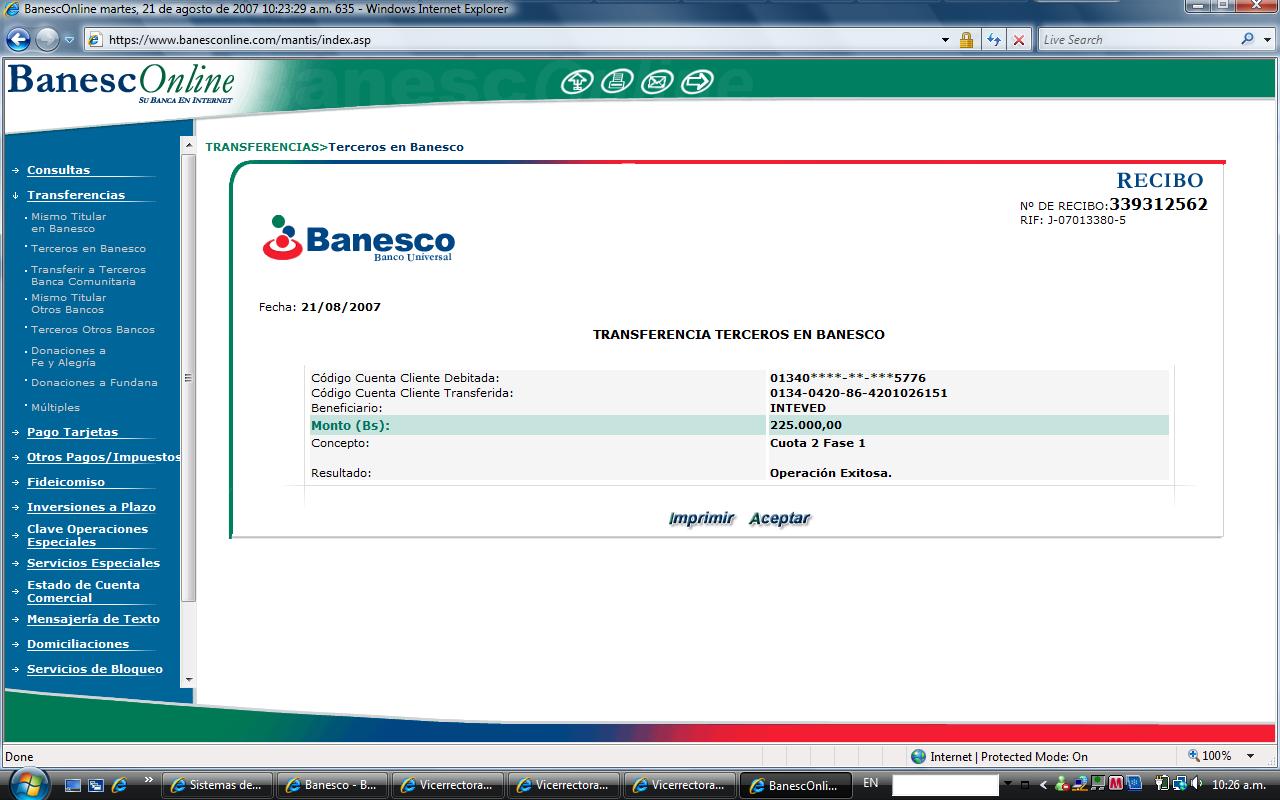
Task: Click the red Stop loading button
Action: [1019, 40]
